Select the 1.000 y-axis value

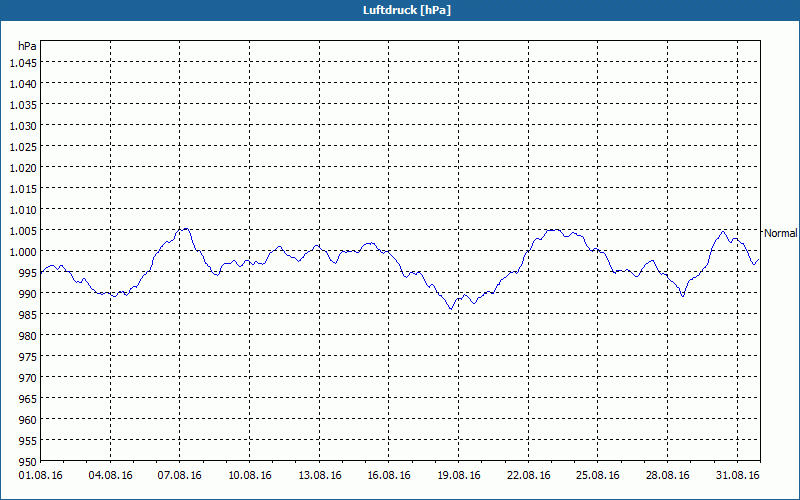(23, 252)
